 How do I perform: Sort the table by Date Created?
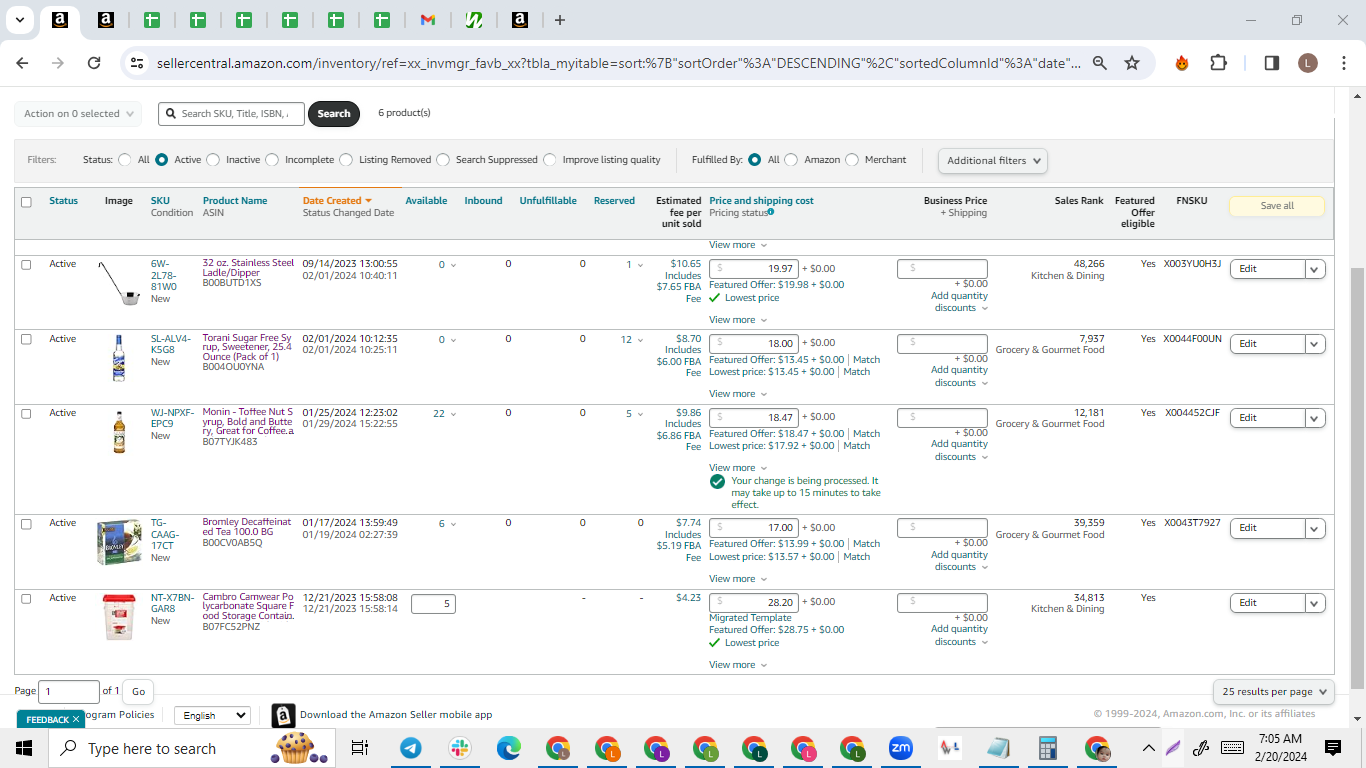click(337, 201)
